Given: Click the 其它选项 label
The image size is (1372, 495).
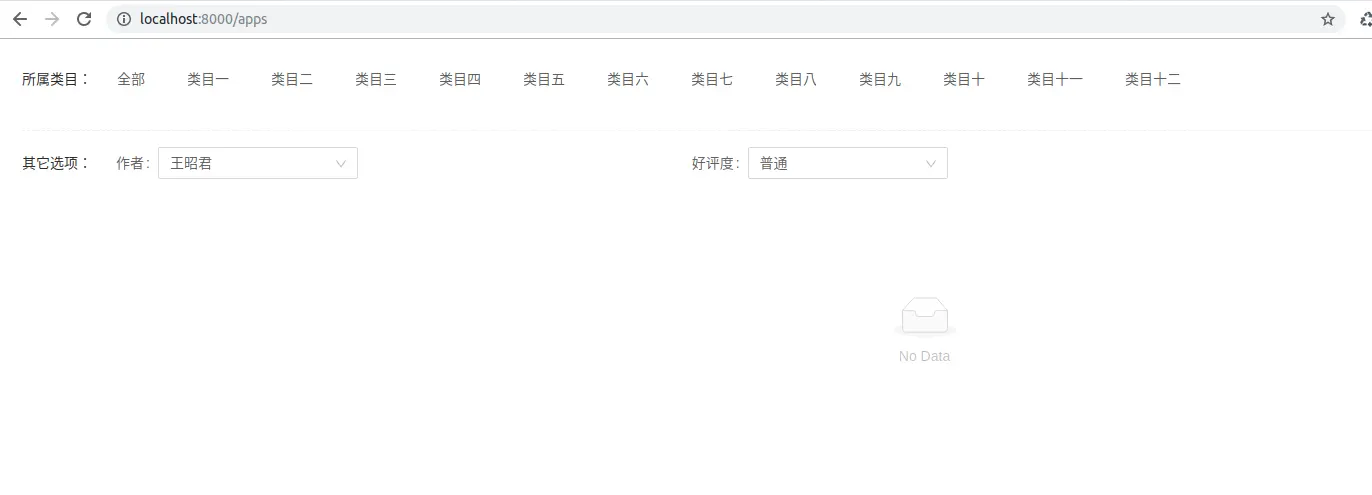Looking at the screenshot, I should pyautogui.click(x=56, y=163).
